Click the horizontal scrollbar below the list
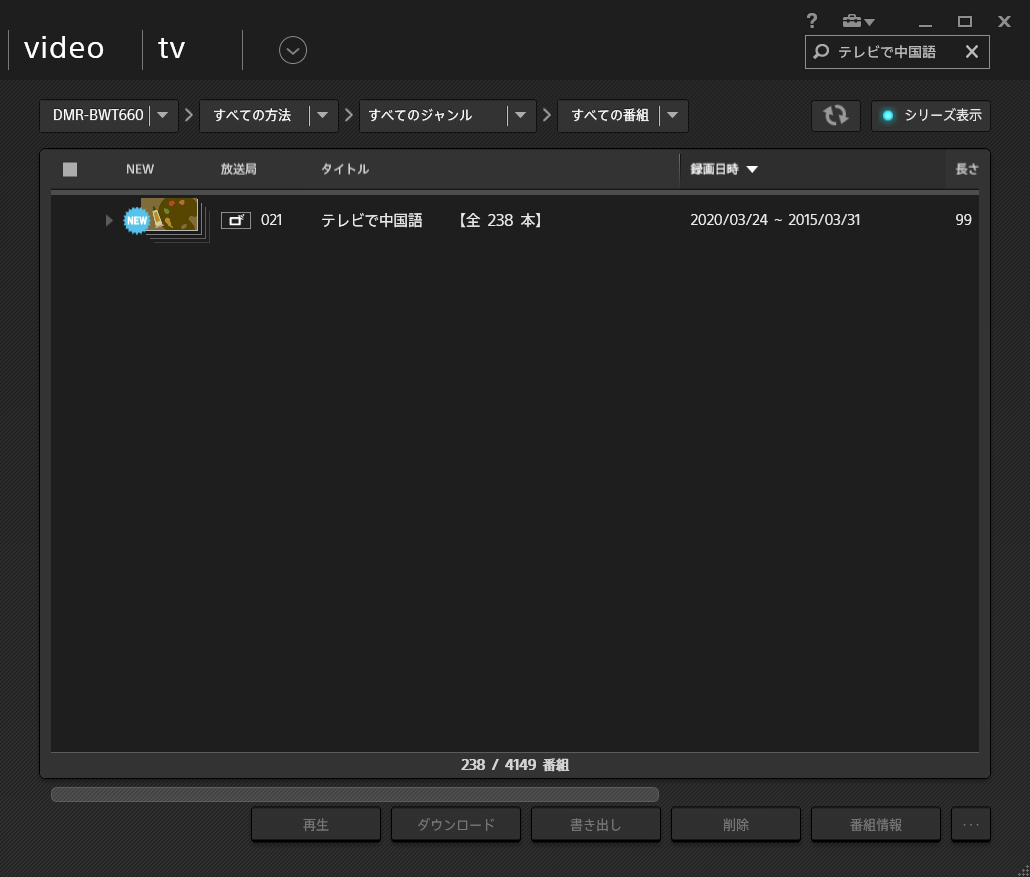This screenshot has width=1030, height=877. pos(354,795)
